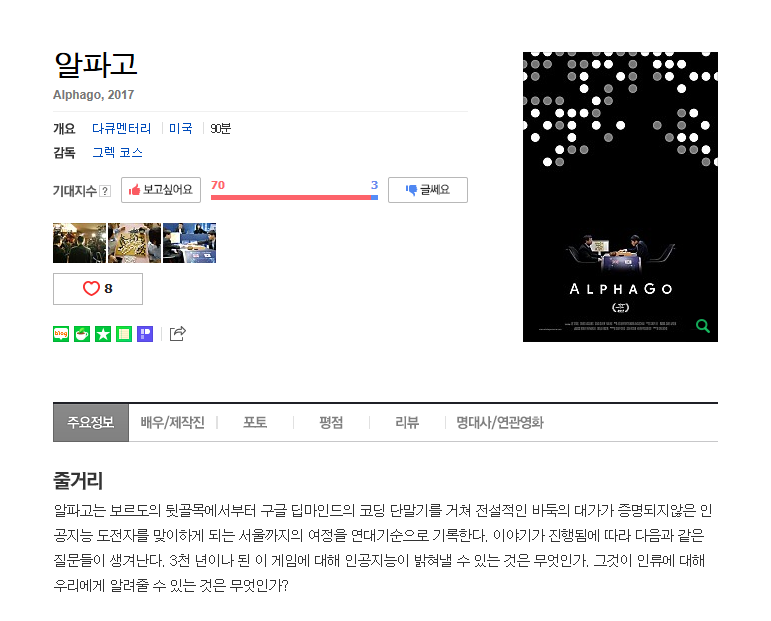The height and width of the screenshot is (621, 771).
Task: Open director 그렉 코스 link
Action: click(x=118, y=152)
